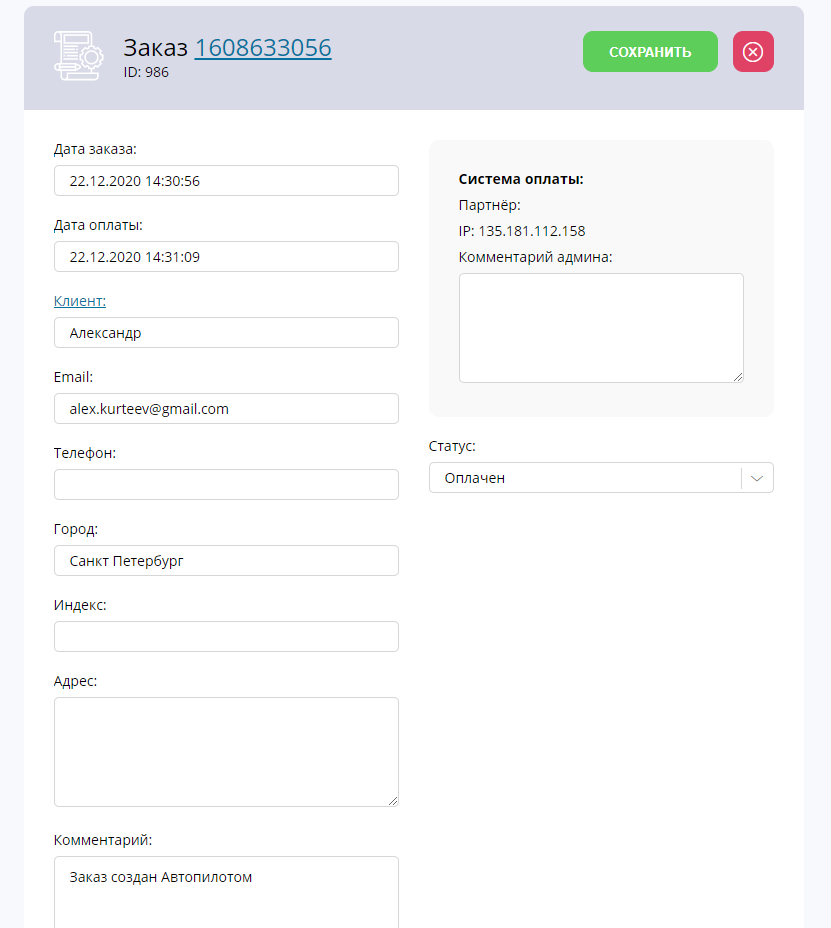Open order number link 1608633056
The image size is (831, 928).
[263, 48]
